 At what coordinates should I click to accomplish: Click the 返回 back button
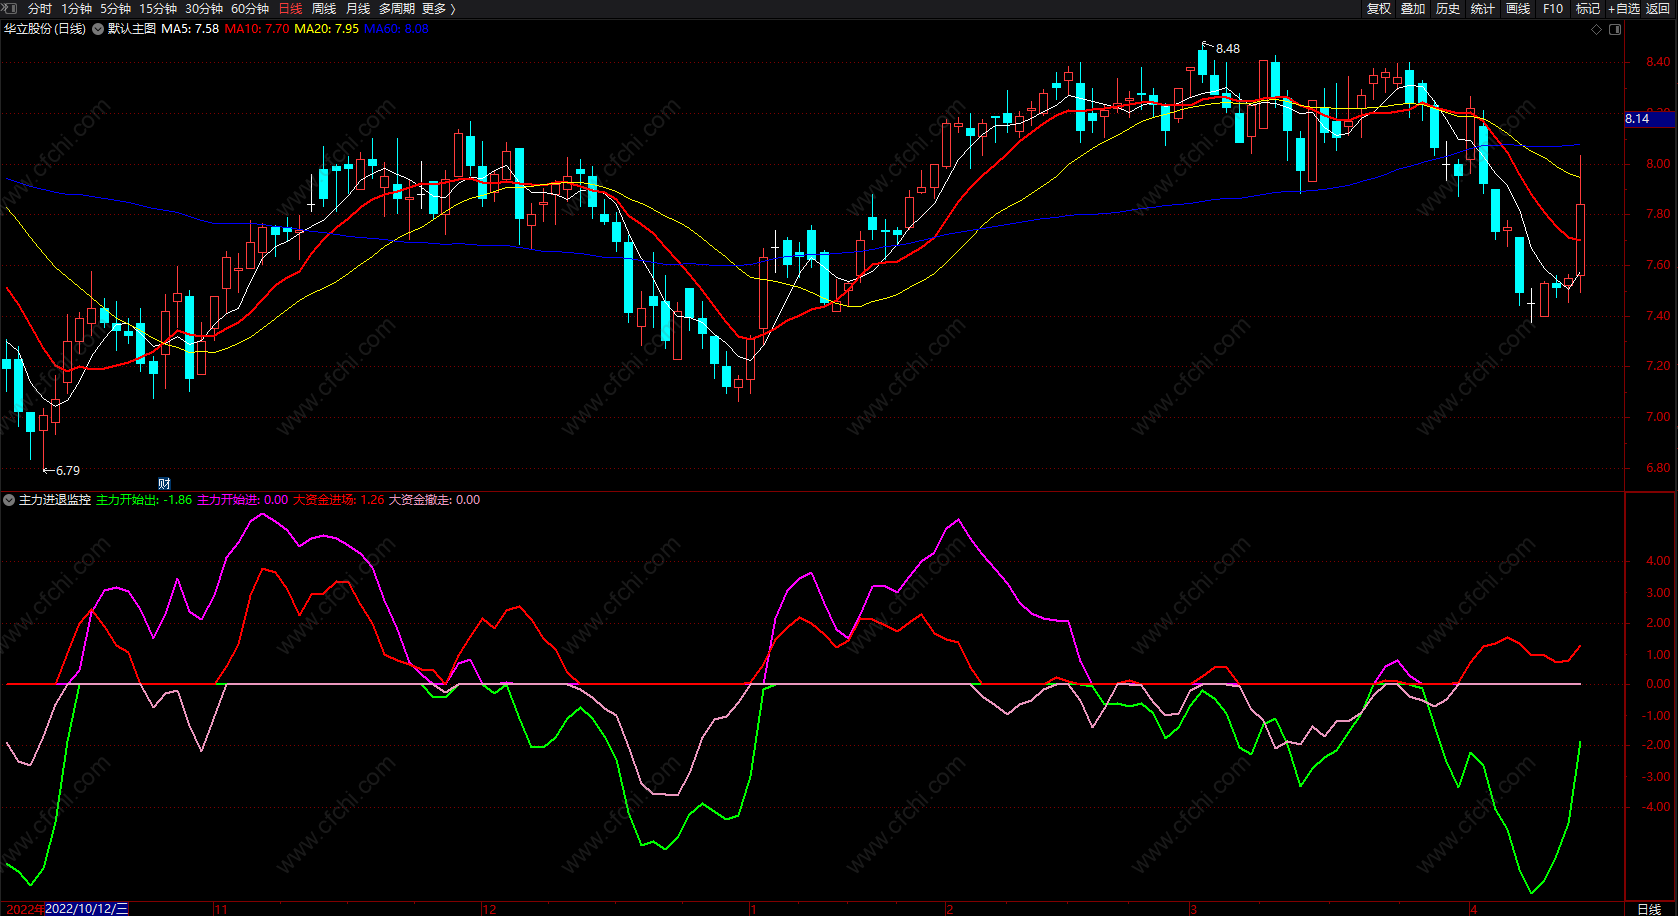pos(1658,9)
